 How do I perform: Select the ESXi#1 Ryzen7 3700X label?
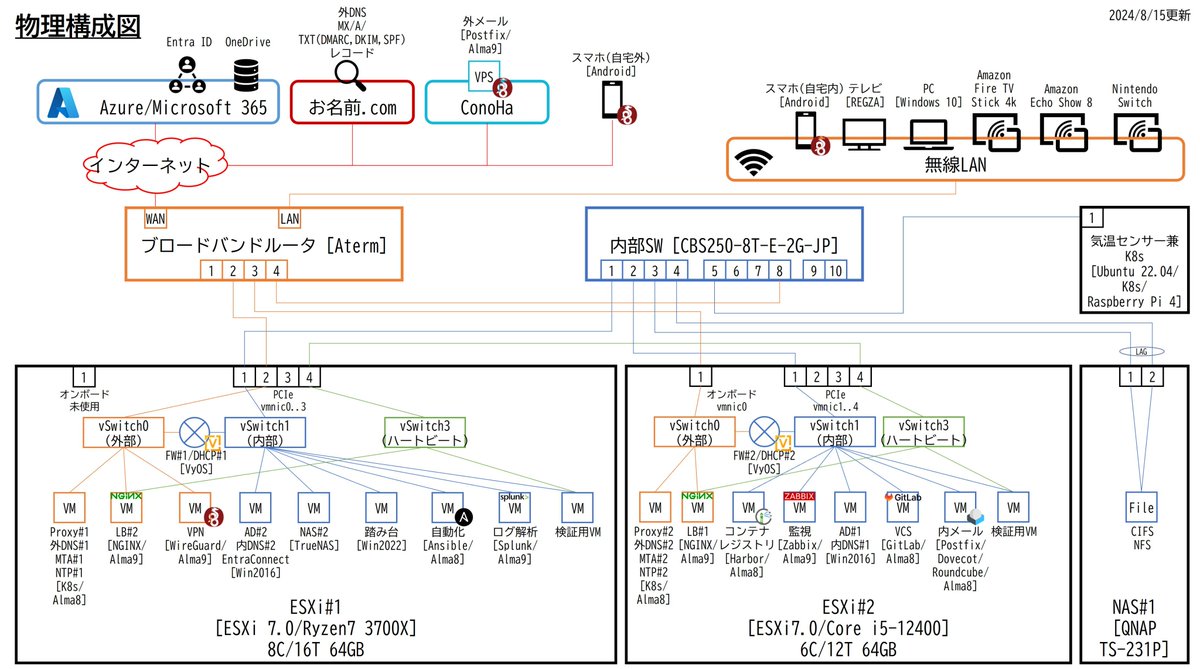point(316,628)
